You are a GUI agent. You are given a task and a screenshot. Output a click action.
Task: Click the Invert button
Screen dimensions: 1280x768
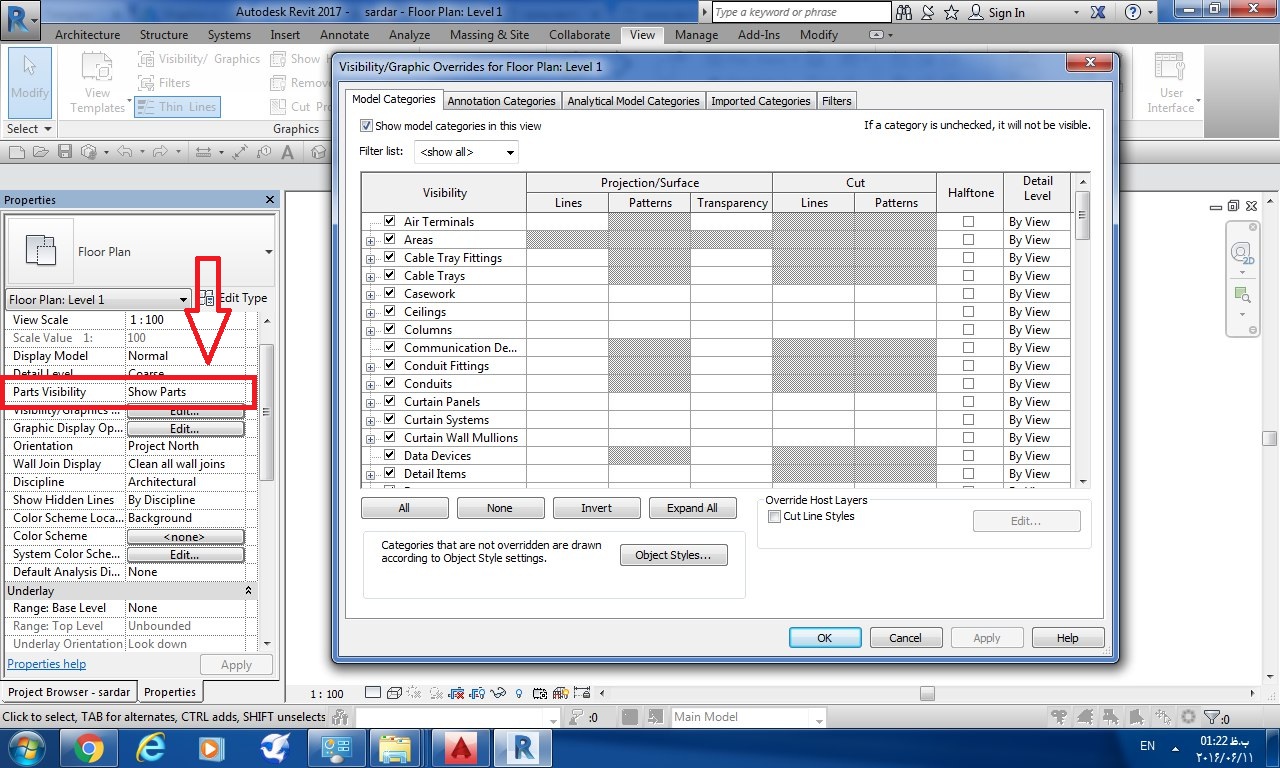[x=596, y=508]
